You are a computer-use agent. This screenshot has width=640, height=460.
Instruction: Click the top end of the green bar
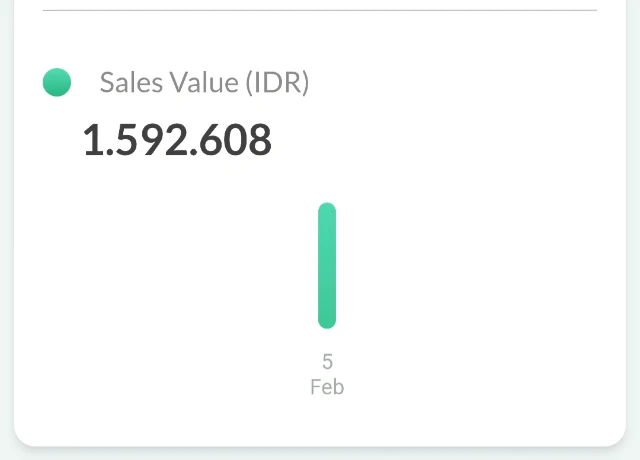coord(327,209)
